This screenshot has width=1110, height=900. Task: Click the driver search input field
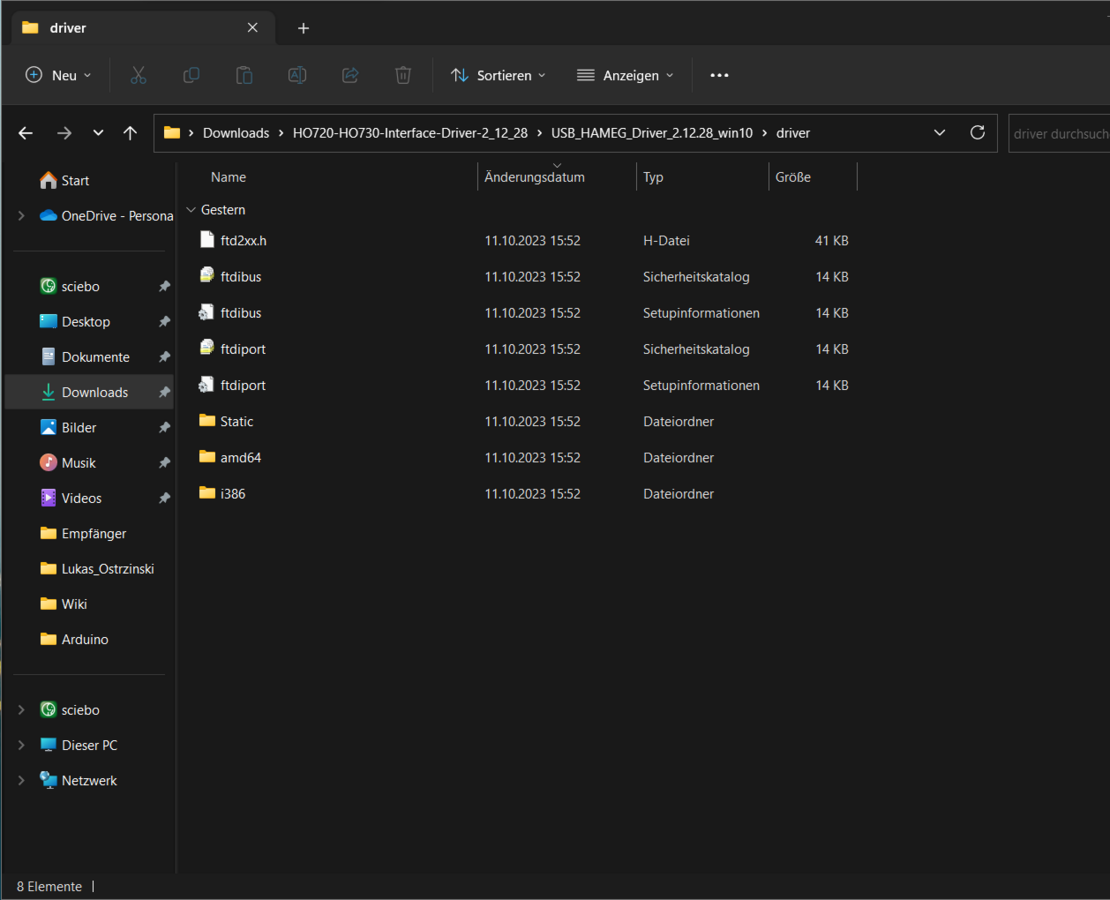click(x=1059, y=133)
